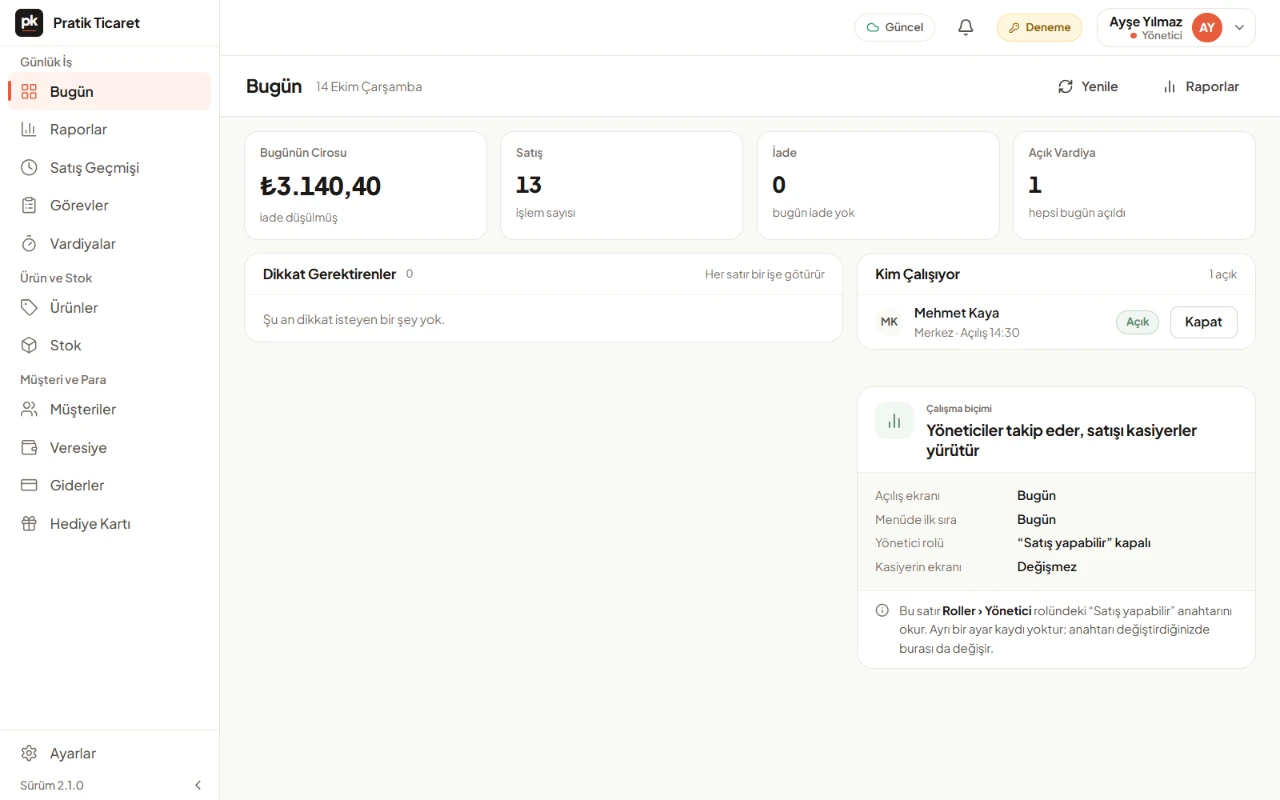Collapse the sidebar using chevron arrow

pos(198,785)
